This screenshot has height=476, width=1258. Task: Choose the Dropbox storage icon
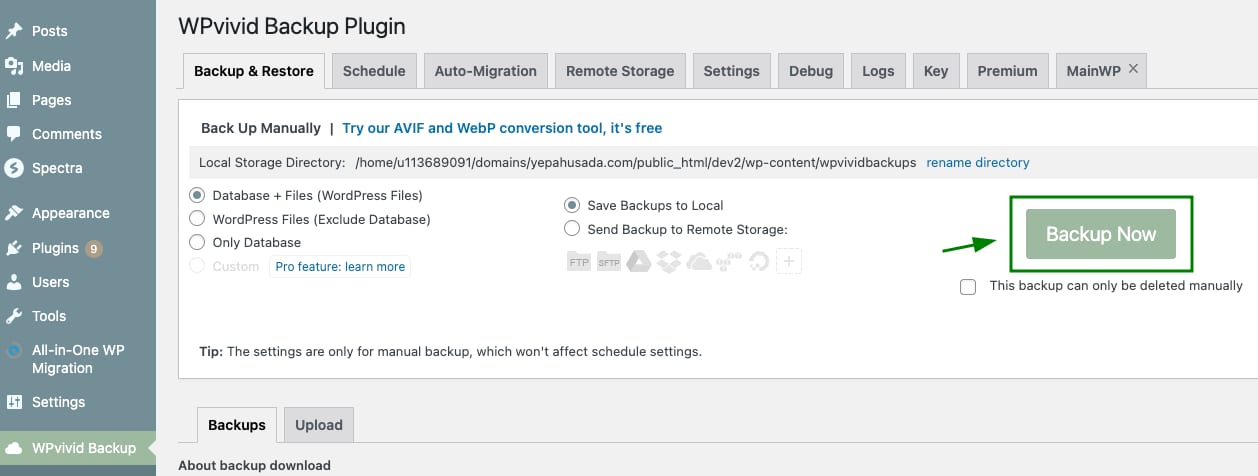point(669,262)
